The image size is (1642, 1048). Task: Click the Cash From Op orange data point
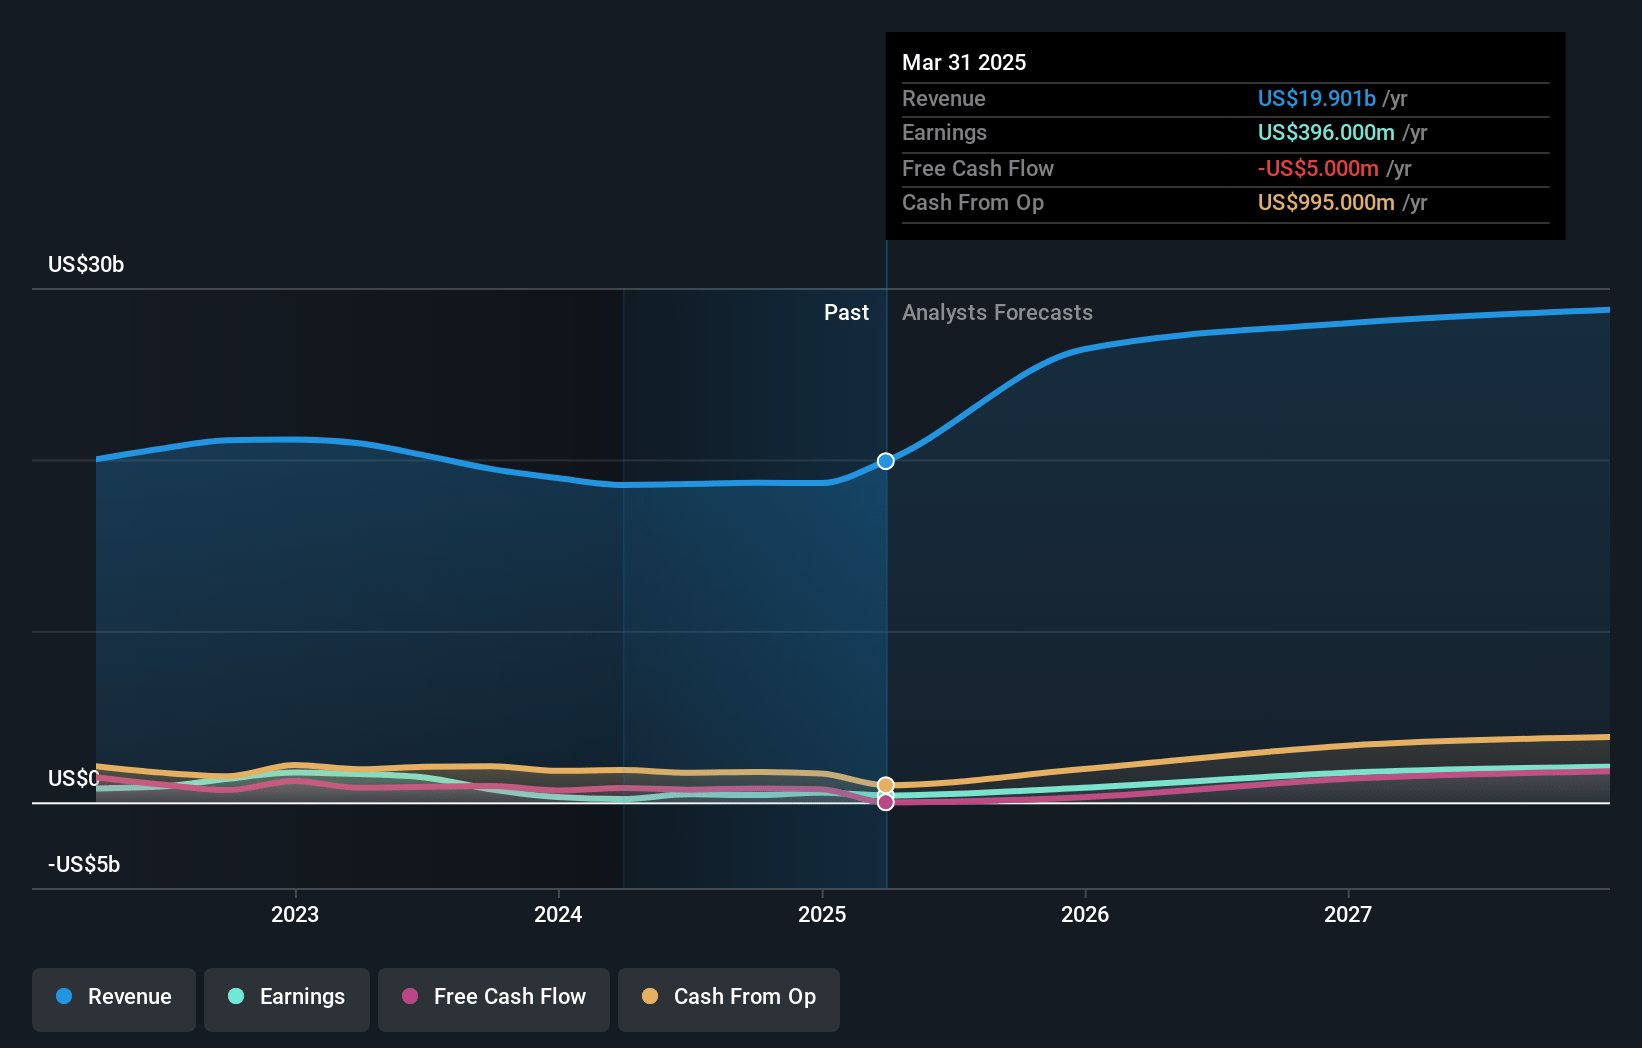click(x=886, y=785)
